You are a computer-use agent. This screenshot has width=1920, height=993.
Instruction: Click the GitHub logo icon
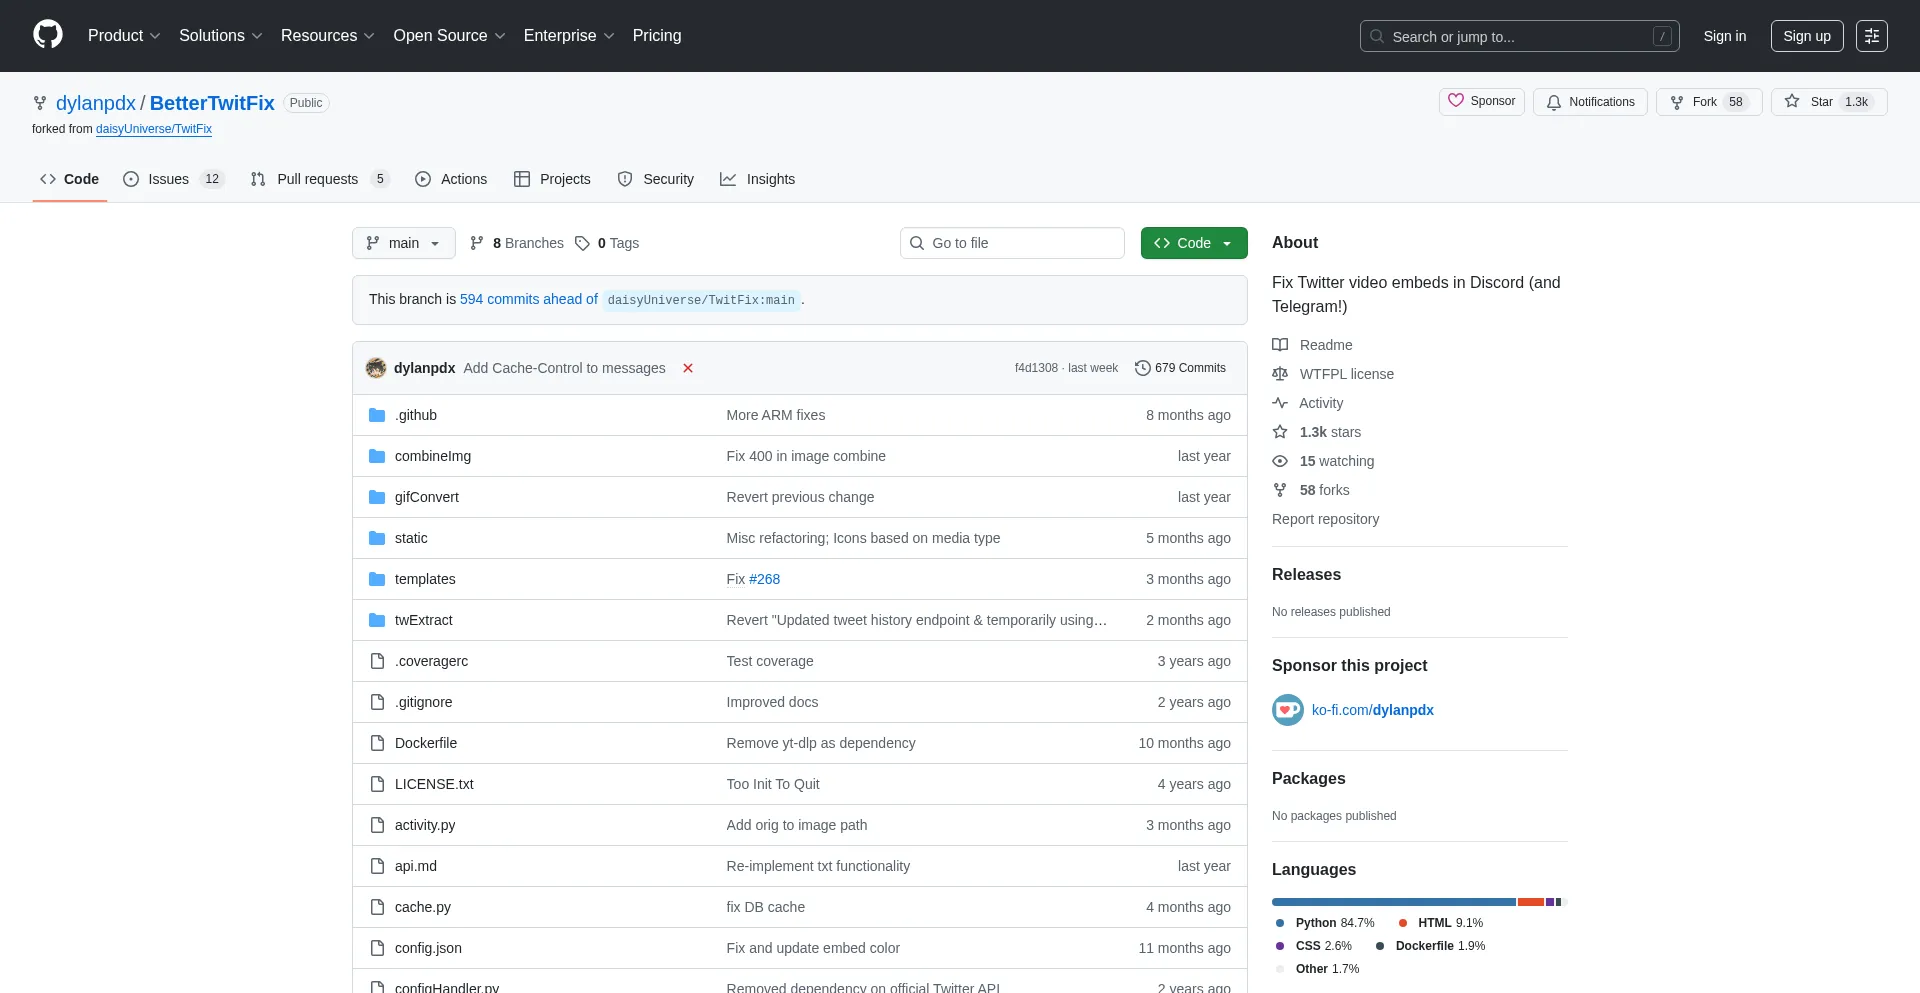point(48,35)
